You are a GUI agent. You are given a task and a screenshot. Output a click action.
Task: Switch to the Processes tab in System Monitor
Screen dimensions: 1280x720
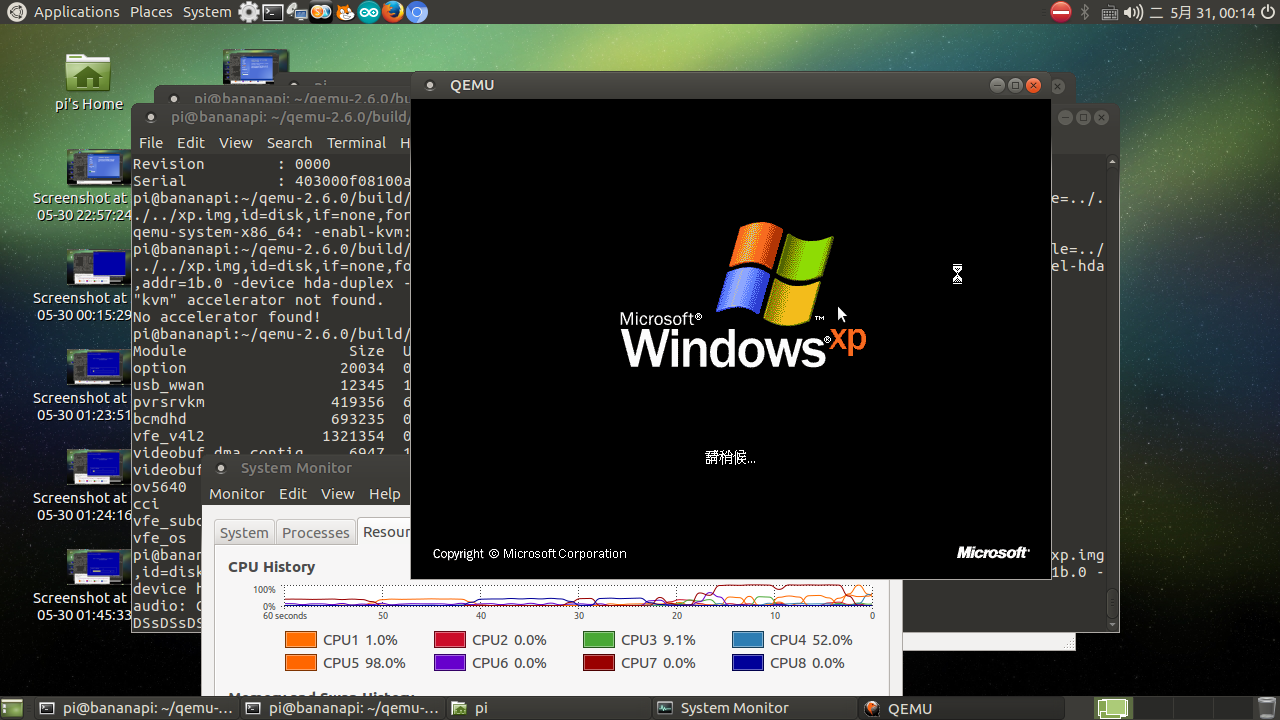click(x=316, y=533)
